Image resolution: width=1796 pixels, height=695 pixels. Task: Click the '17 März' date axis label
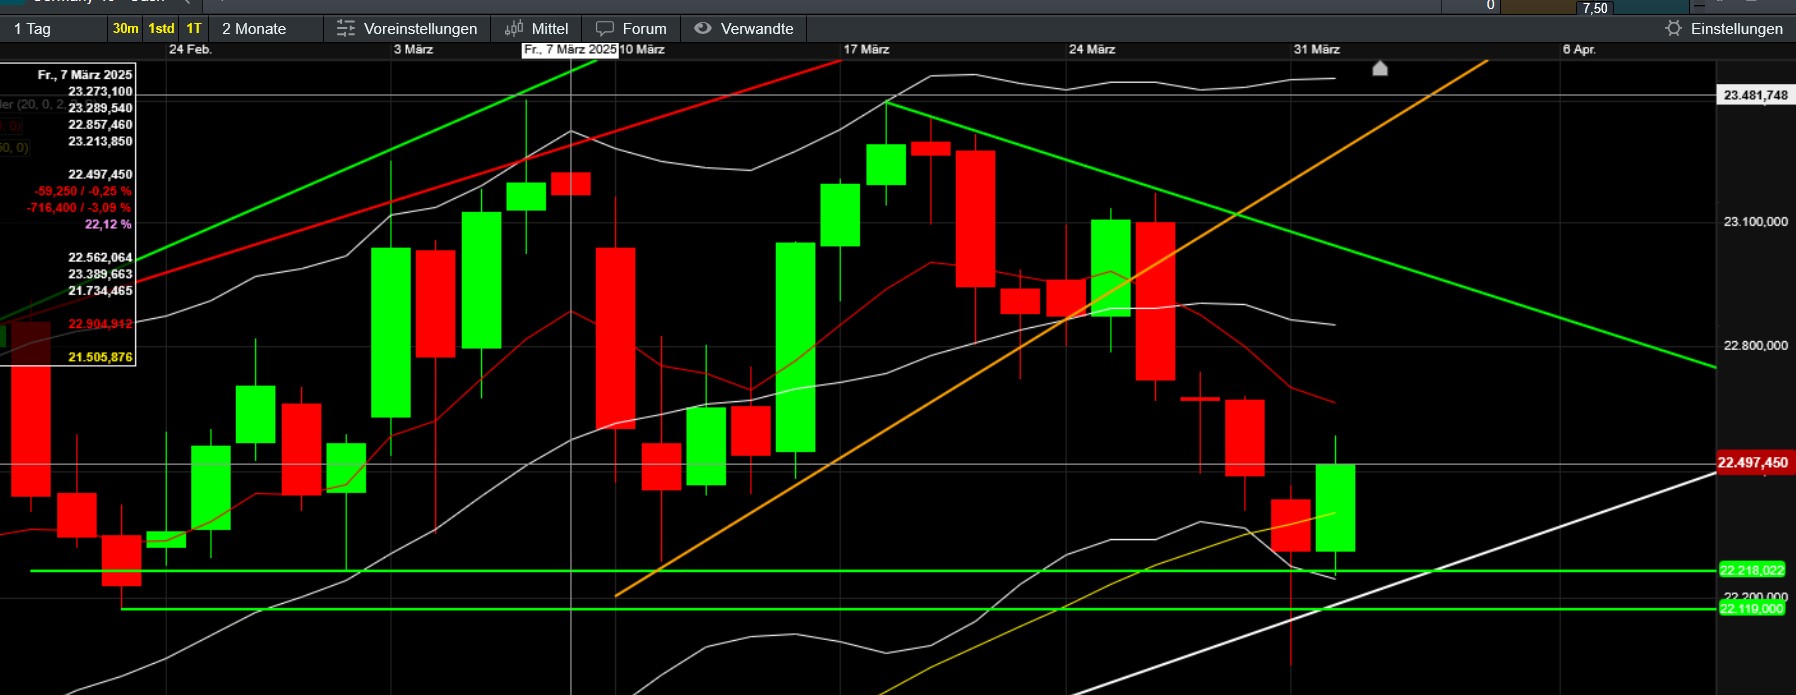tap(866, 50)
